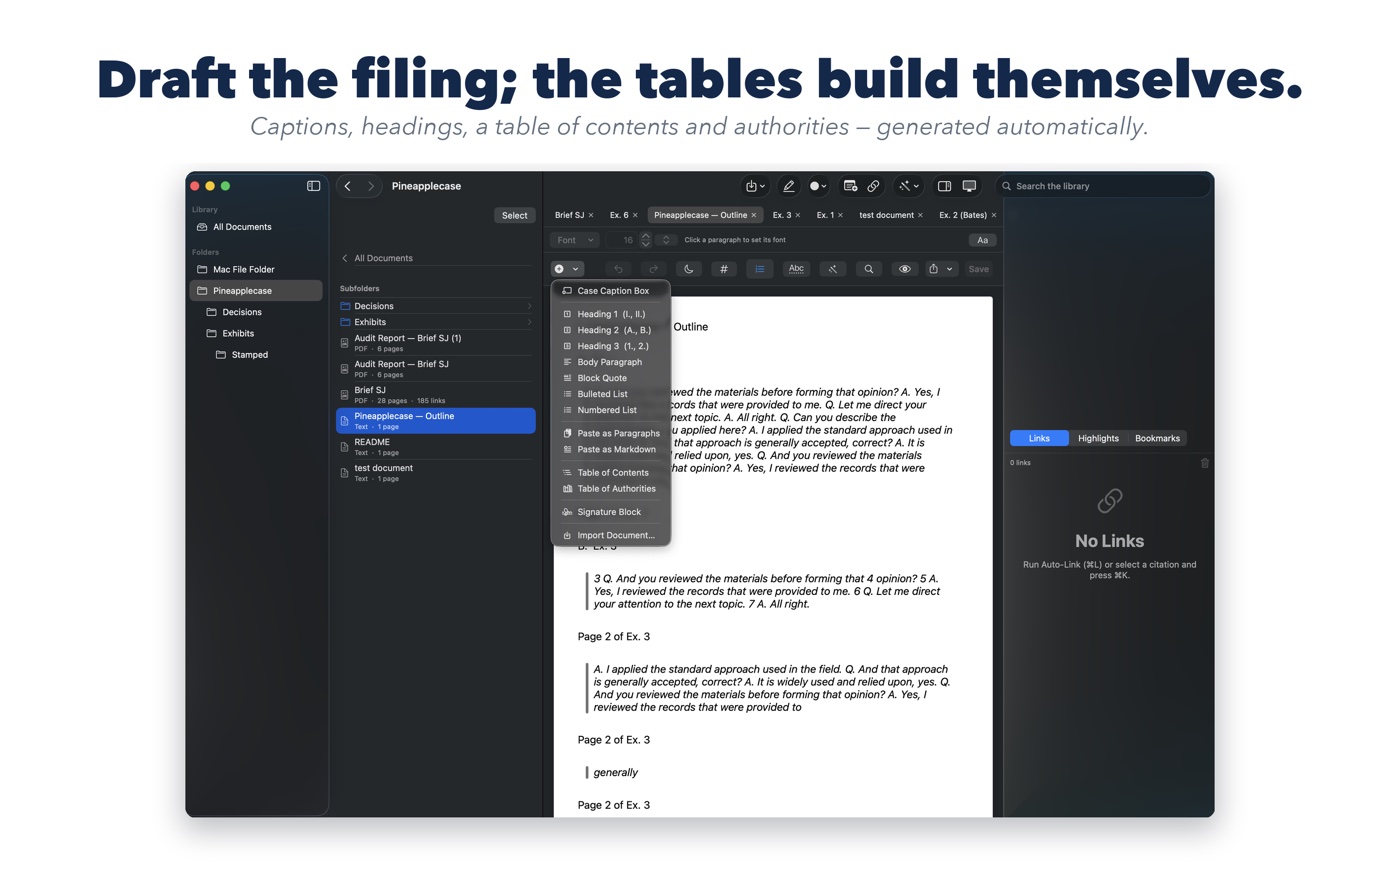This screenshot has width=1400, height=875.
Task: Choose Body Paragraph from menu
Action: 611,362
